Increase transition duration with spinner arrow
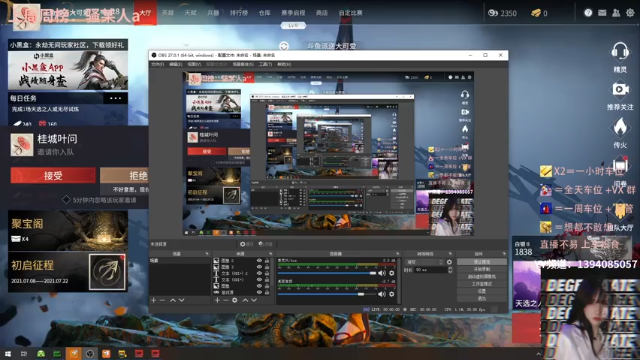The width and height of the screenshot is (640, 360). pos(450,268)
